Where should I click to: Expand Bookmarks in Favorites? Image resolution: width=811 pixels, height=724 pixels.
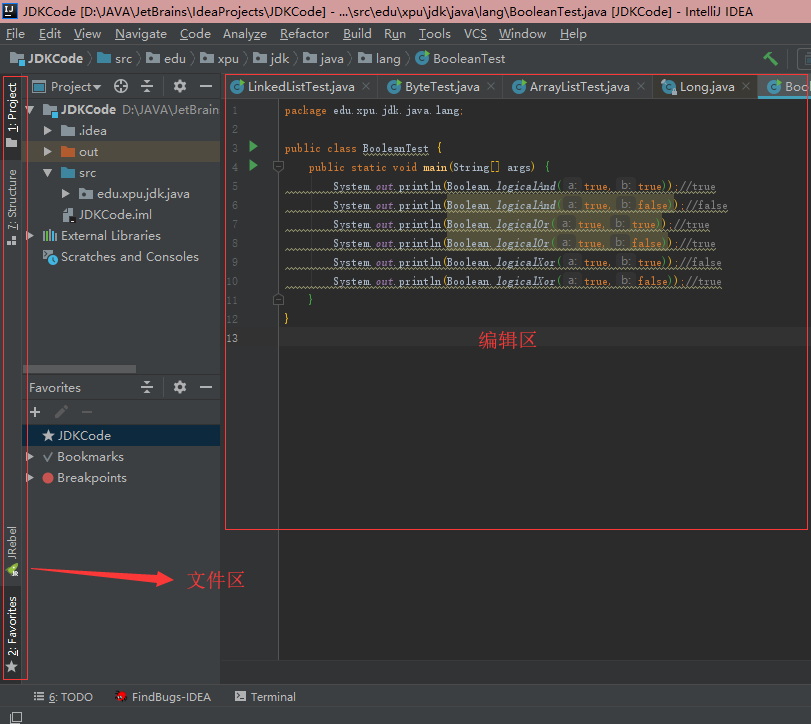pyautogui.click(x=30, y=457)
